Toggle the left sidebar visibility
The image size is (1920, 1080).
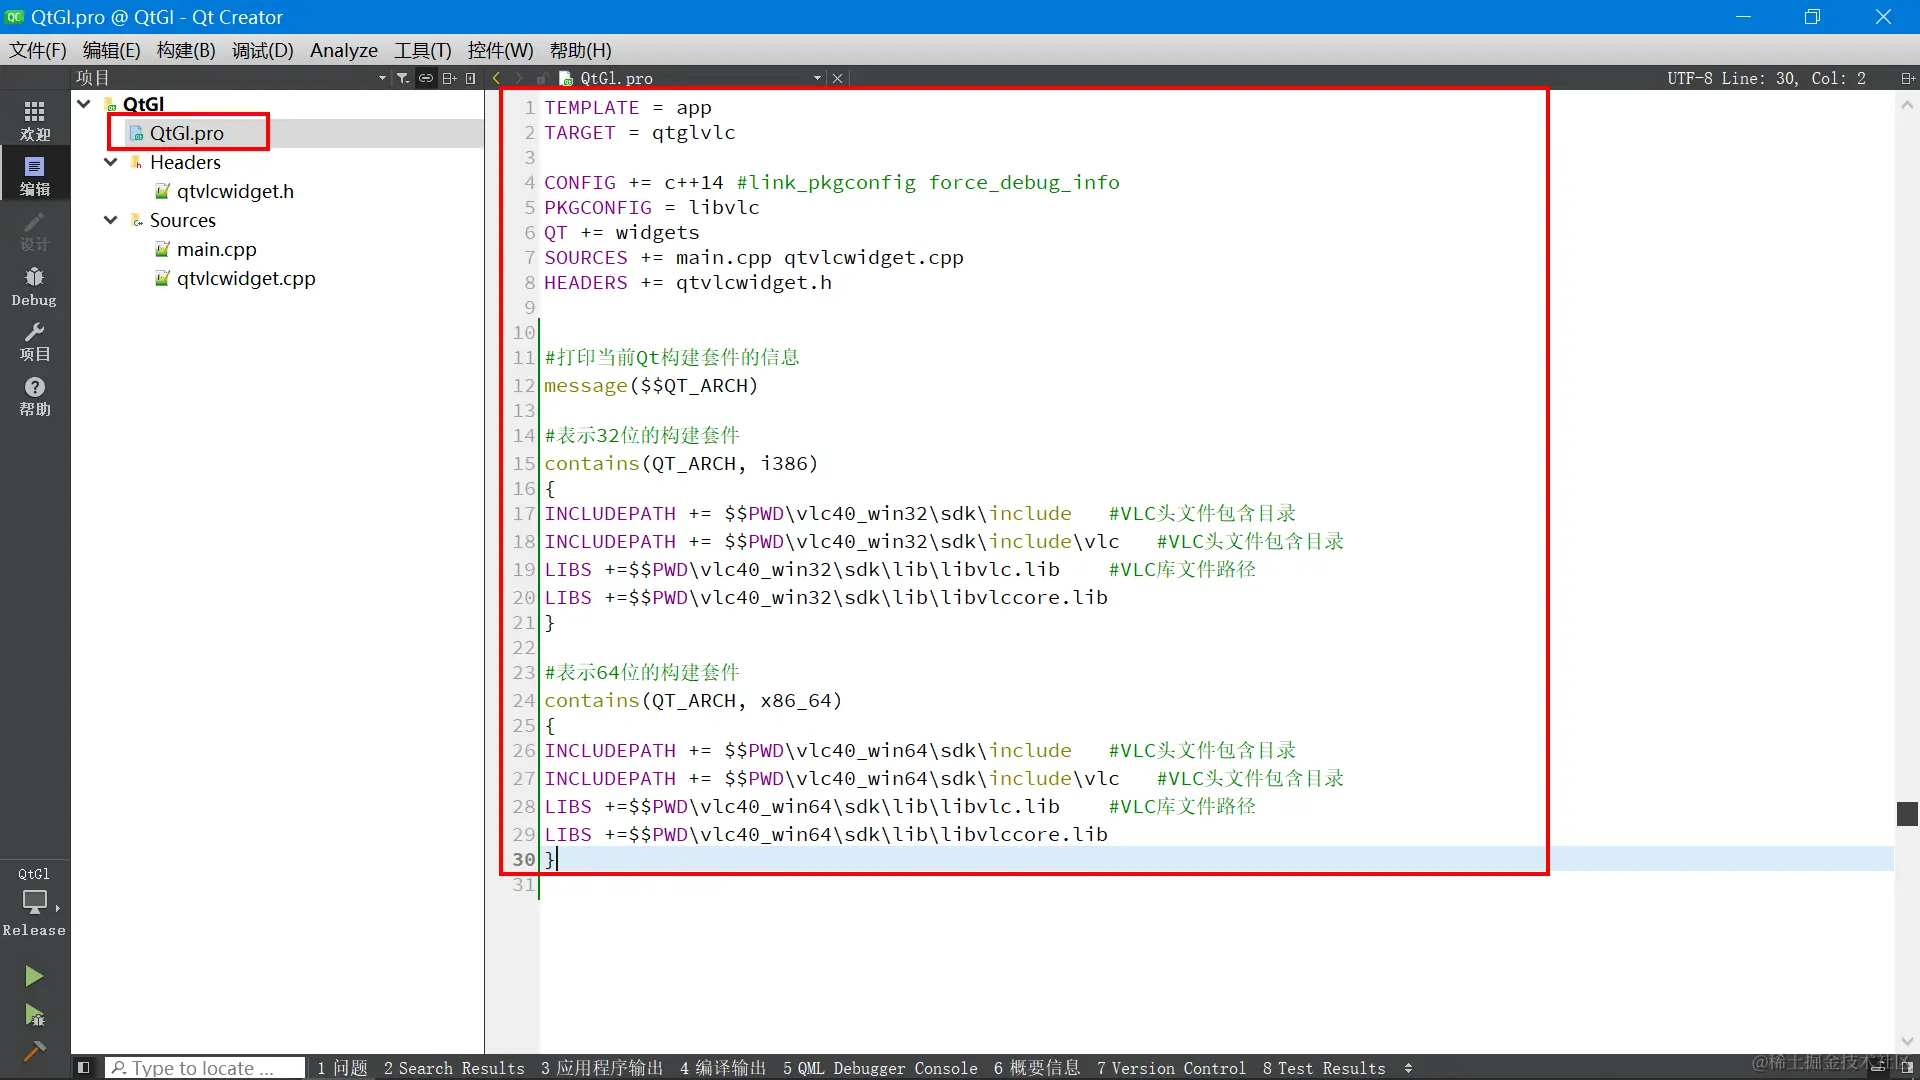point(84,1068)
